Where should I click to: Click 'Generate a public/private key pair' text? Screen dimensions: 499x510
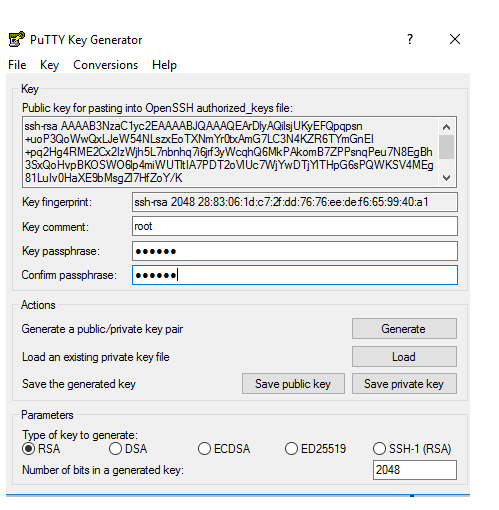(102, 329)
